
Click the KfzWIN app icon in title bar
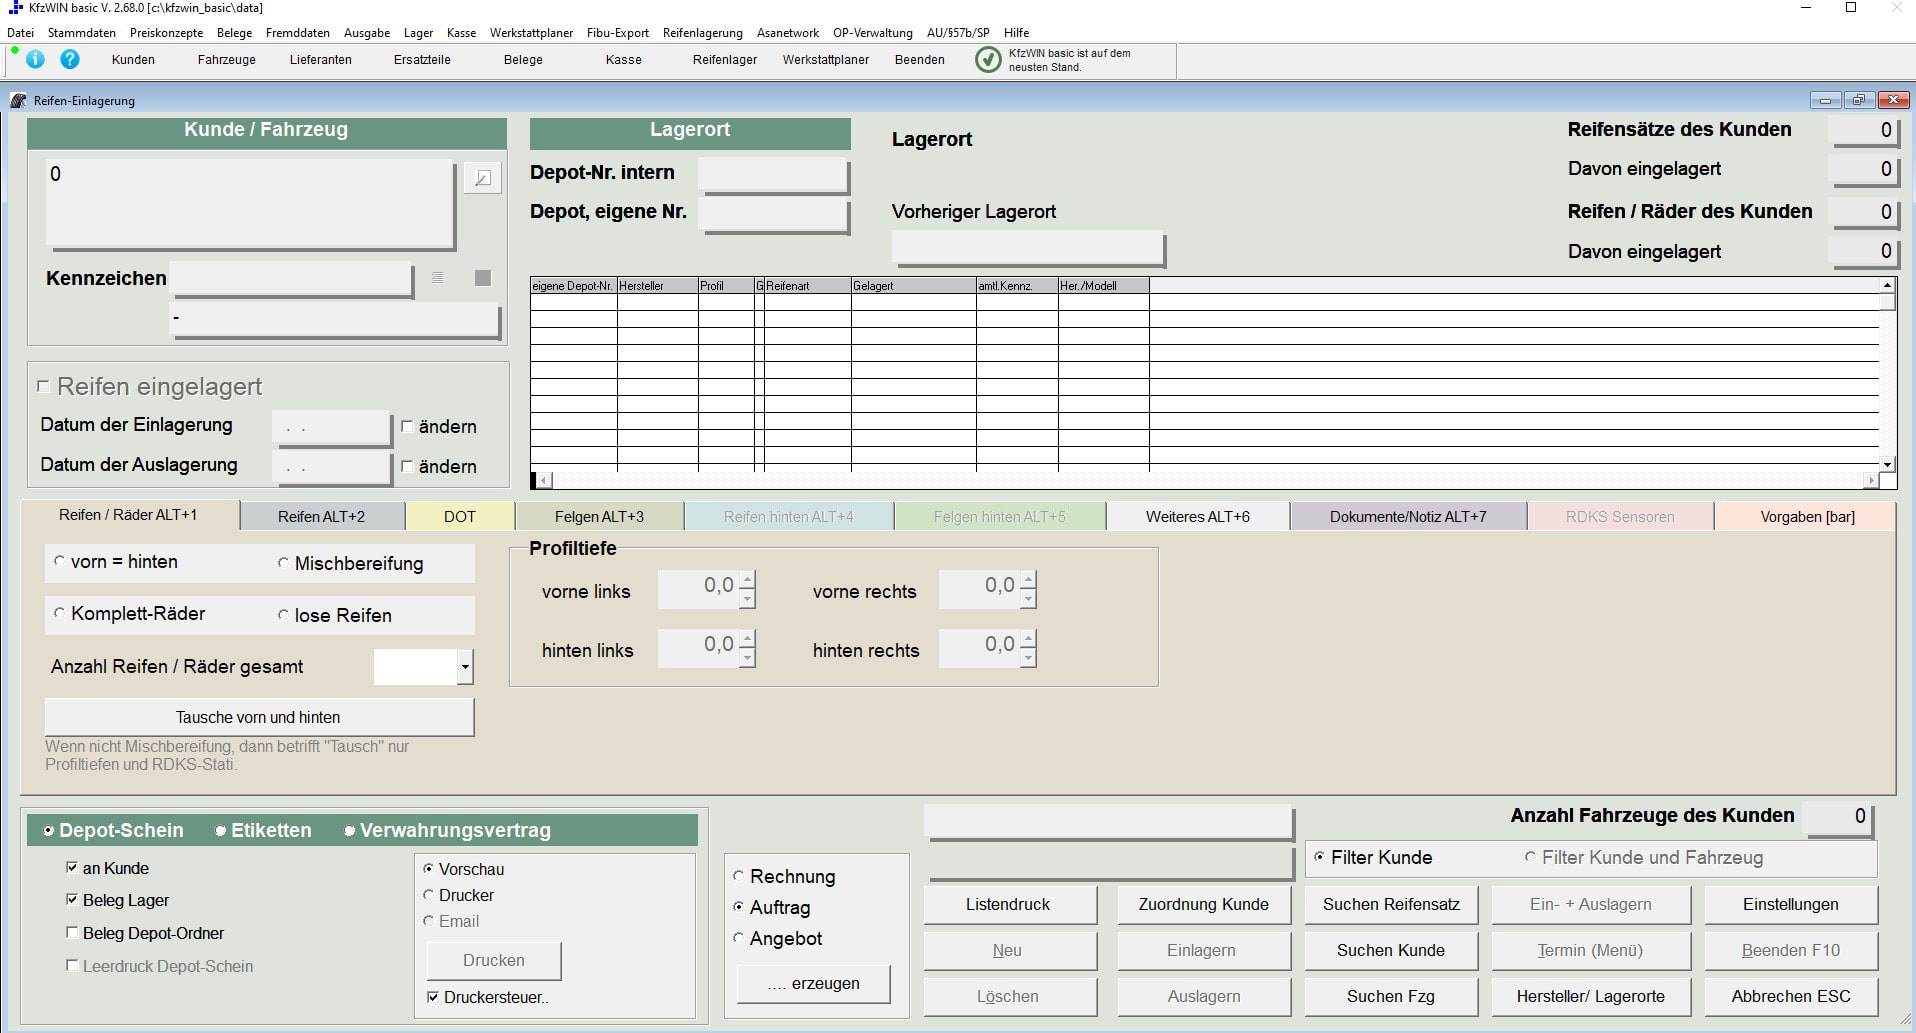pos(15,8)
